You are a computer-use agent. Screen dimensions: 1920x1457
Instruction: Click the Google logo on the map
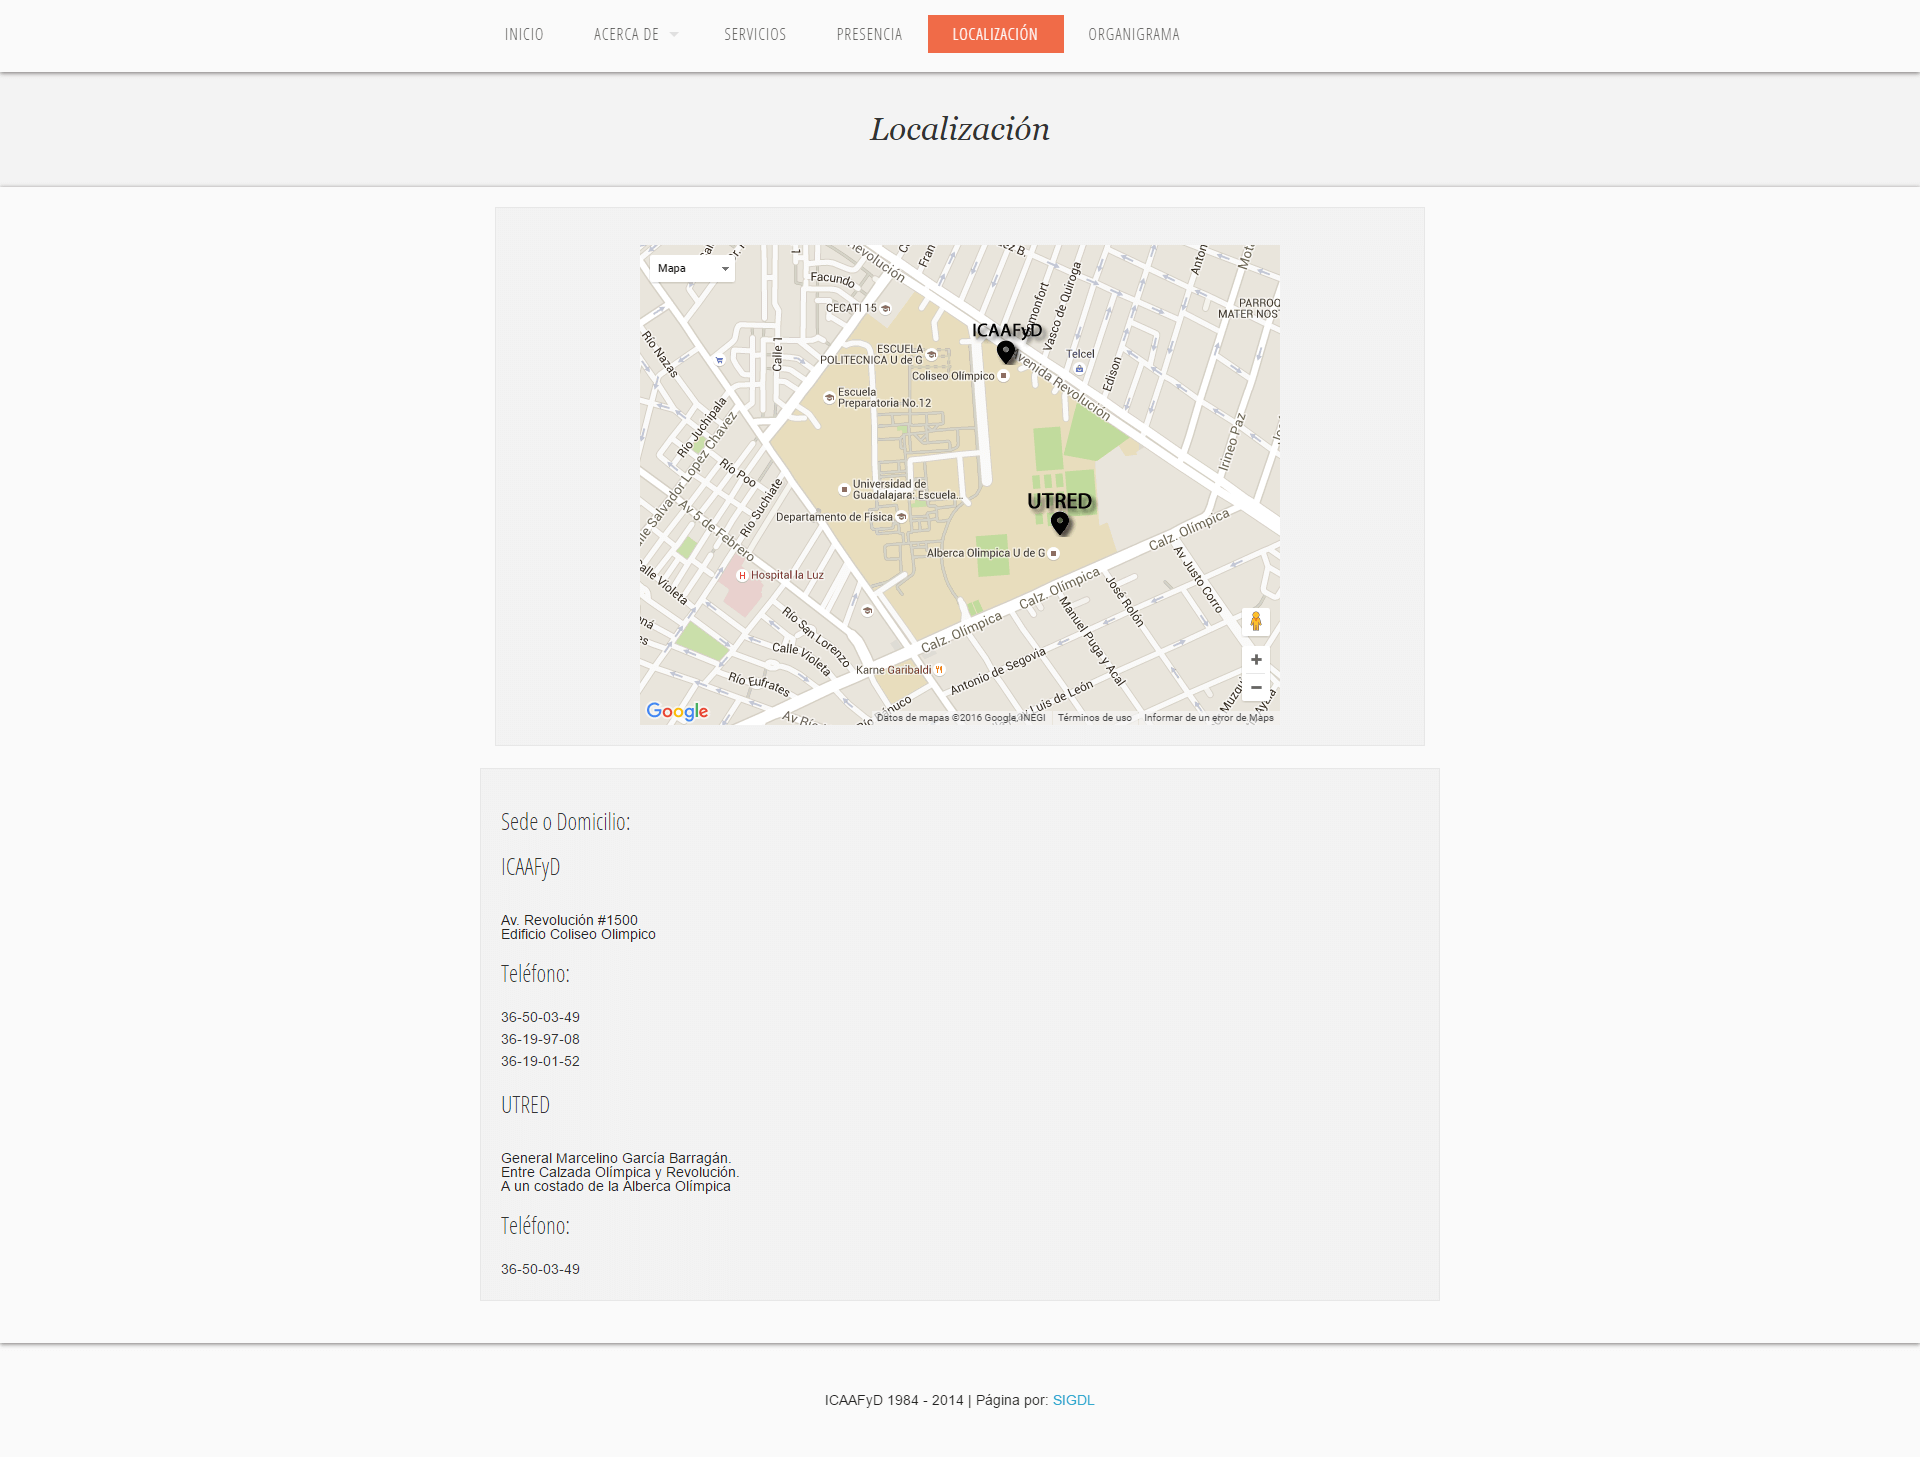[677, 711]
